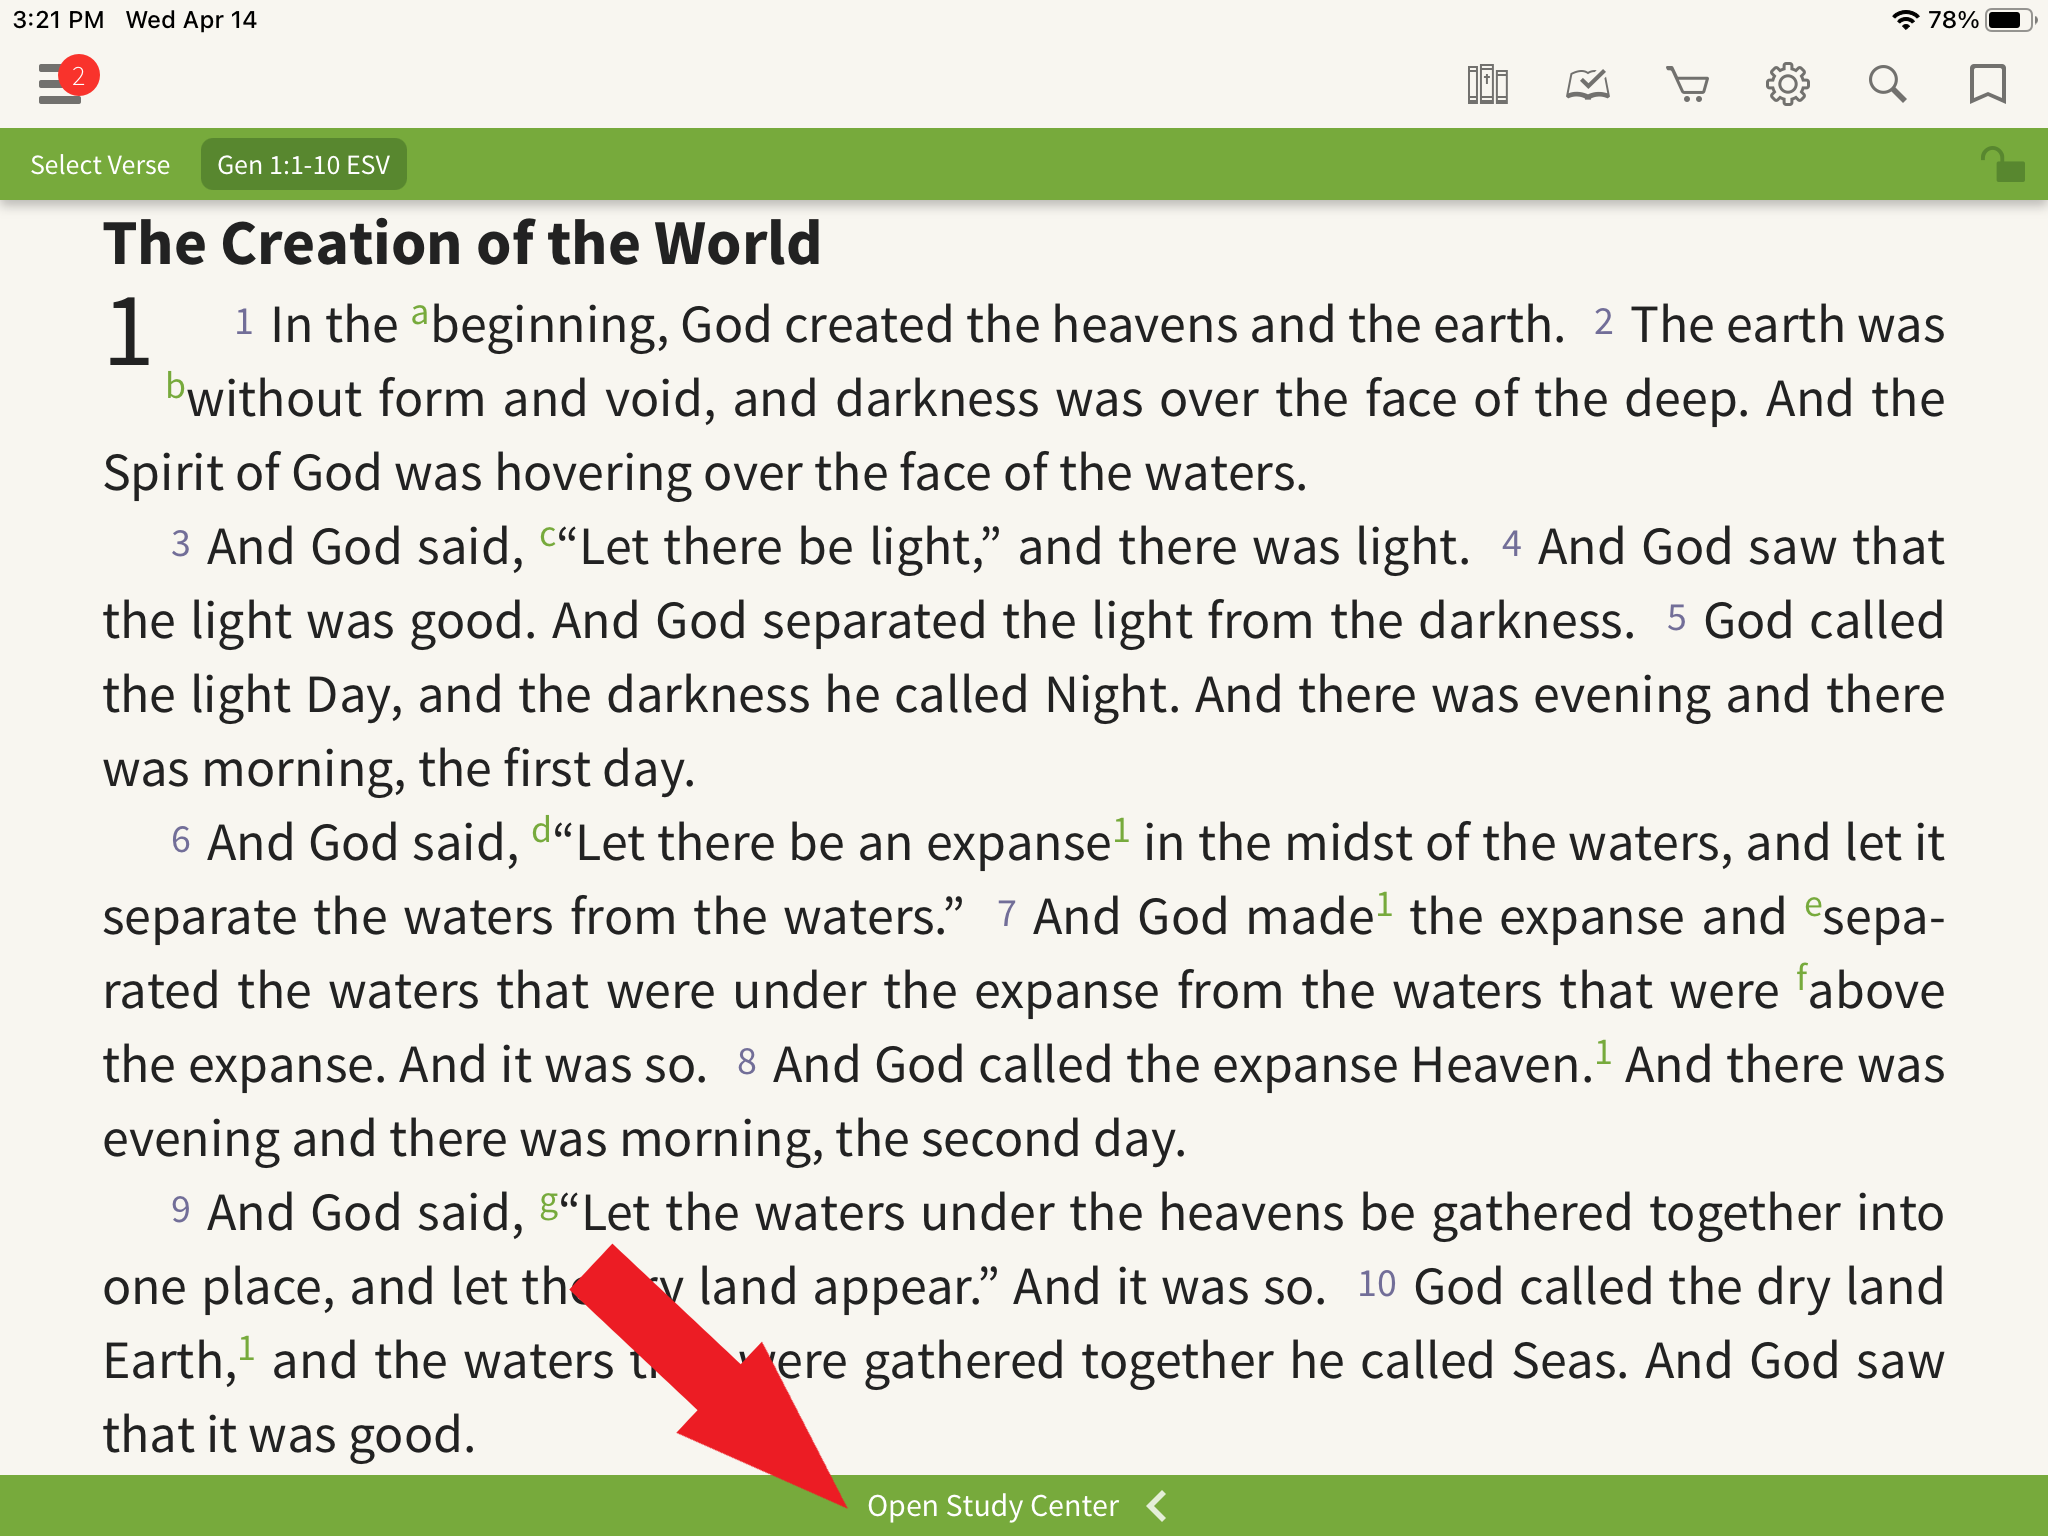Tap heading The Creation of the World

pyautogui.click(x=462, y=243)
